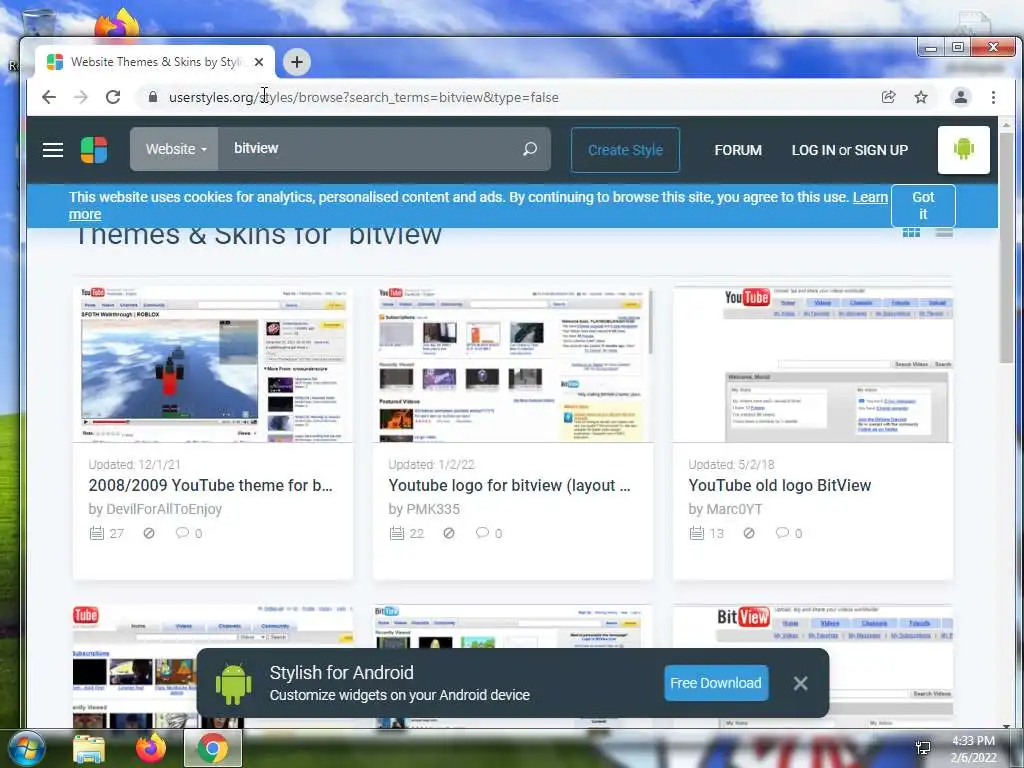Open YouTube old logo BitView title
Image resolution: width=1024 pixels, height=768 pixels.
pos(780,485)
